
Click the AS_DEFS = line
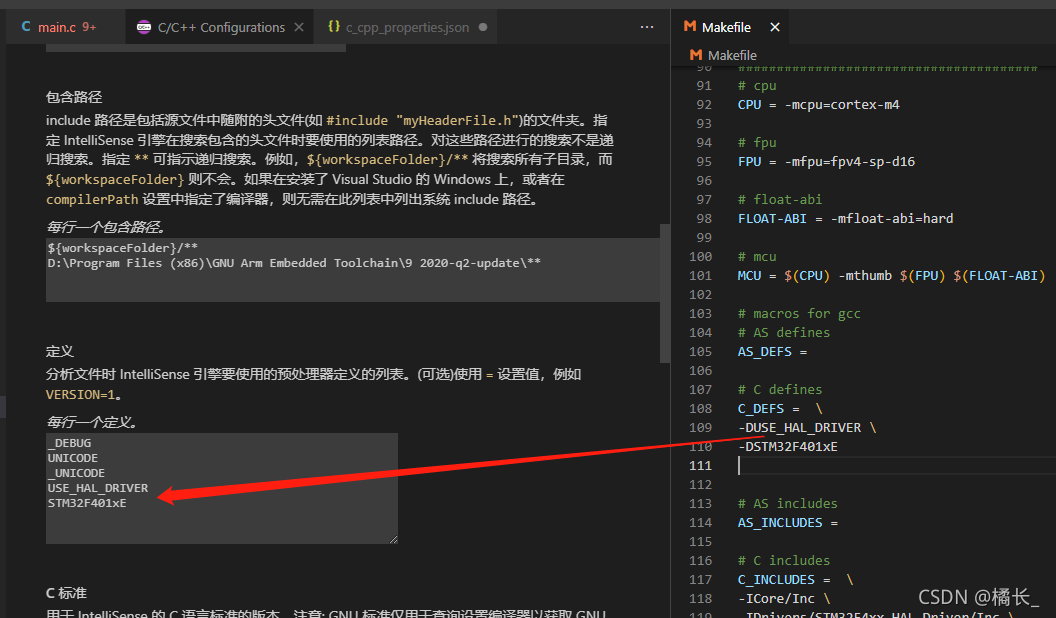pos(772,351)
